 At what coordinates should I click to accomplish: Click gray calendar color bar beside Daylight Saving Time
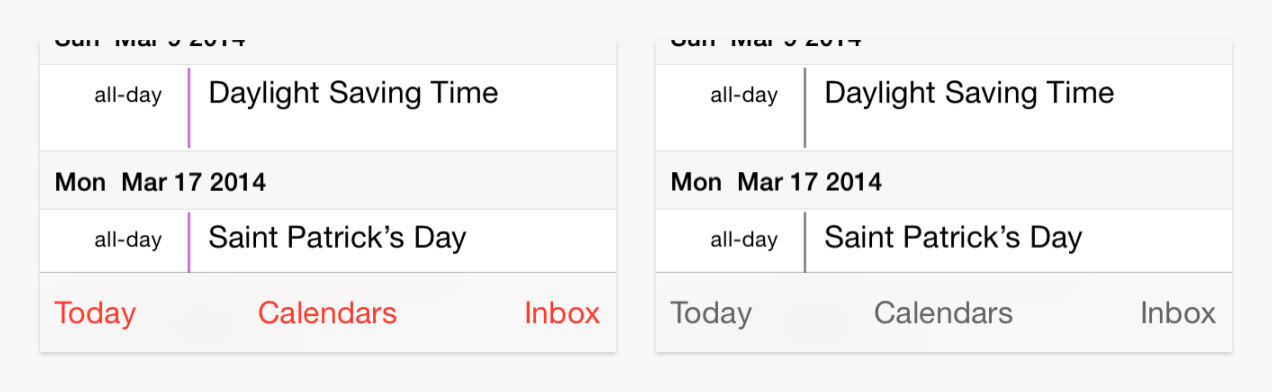(804, 108)
